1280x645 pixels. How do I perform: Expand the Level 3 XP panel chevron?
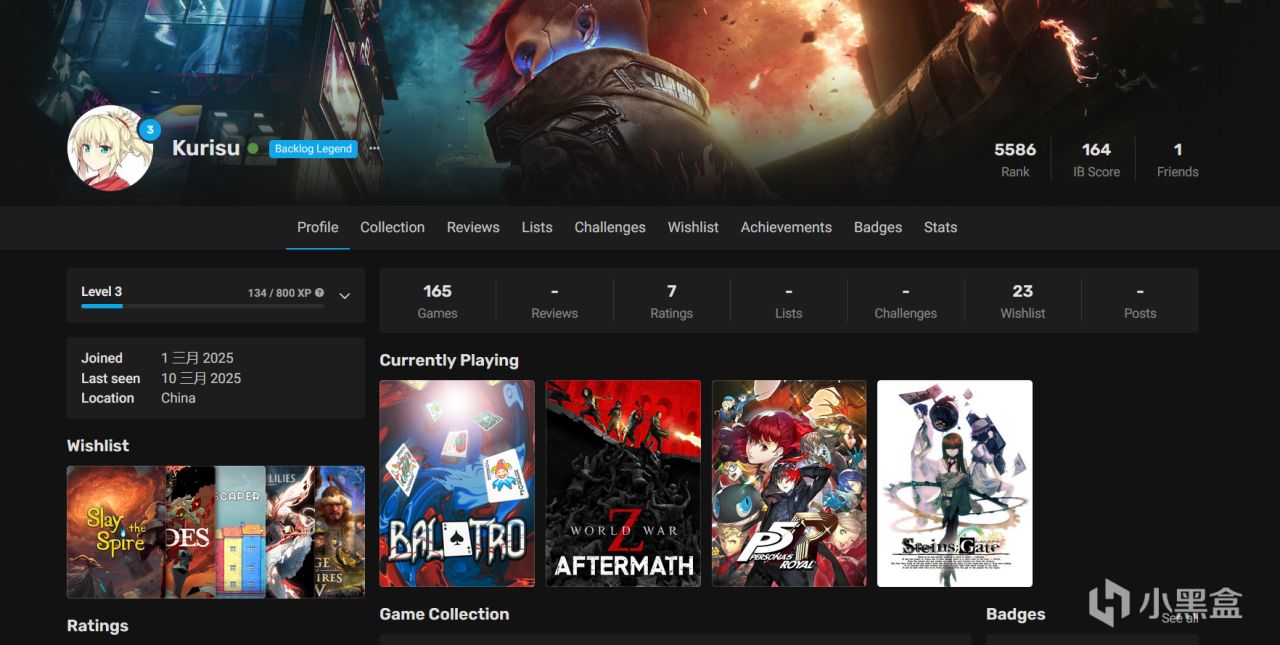pyautogui.click(x=344, y=296)
